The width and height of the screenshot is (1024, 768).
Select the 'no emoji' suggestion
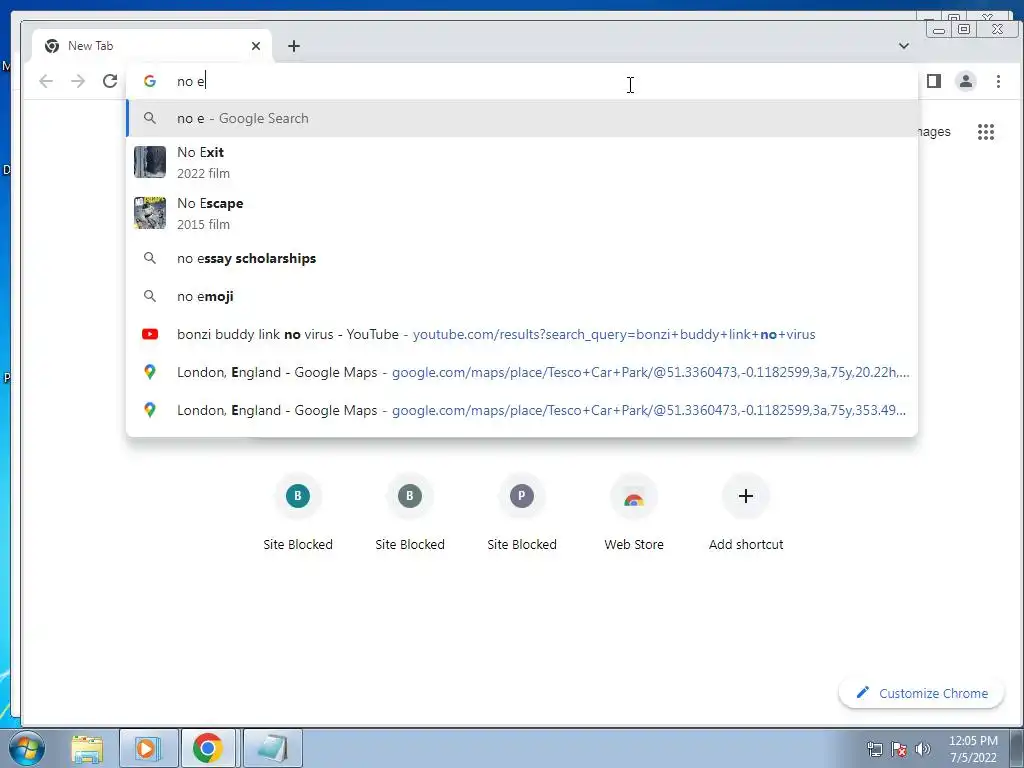coord(522,296)
